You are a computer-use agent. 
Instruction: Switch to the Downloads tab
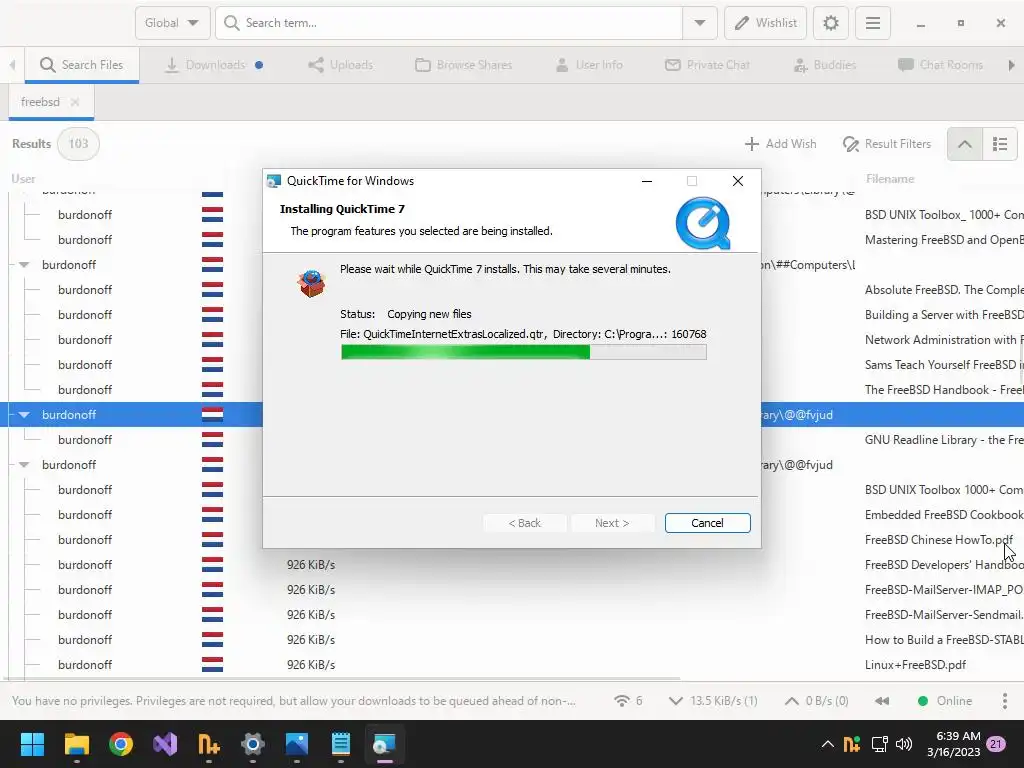tap(214, 65)
